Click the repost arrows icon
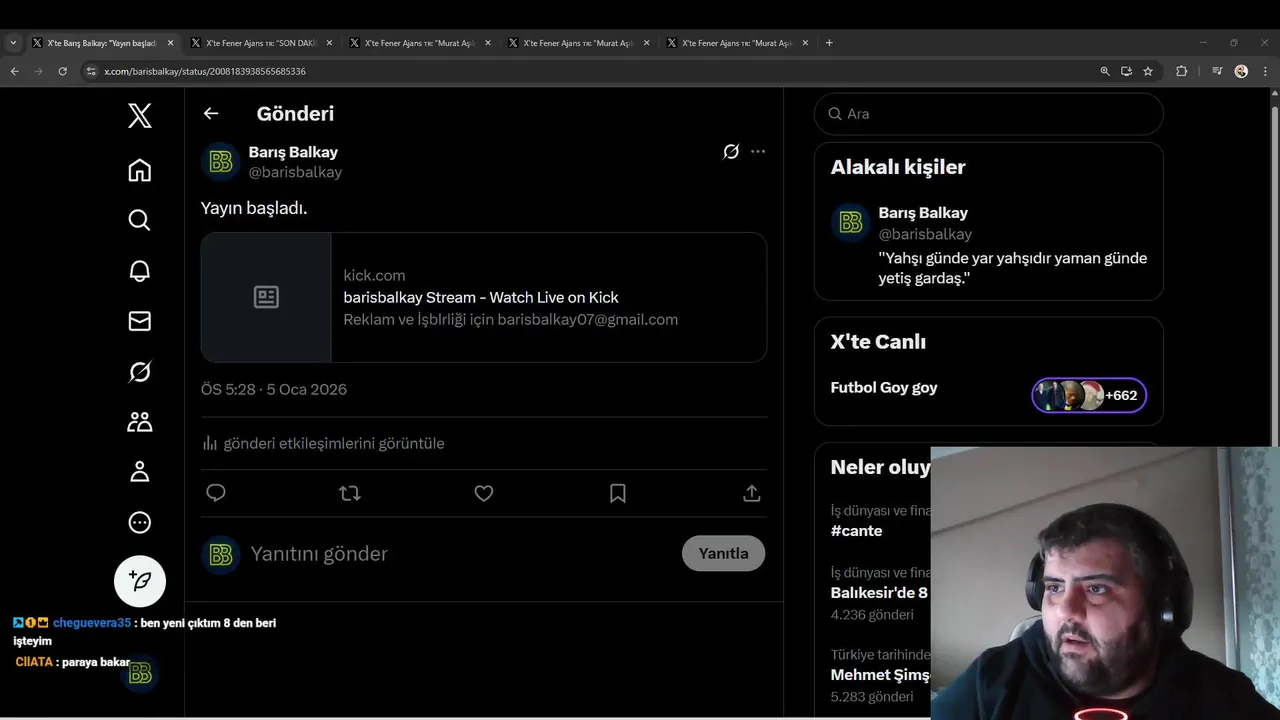This screenshot has height=720, width=1280. click(x=350, y=493)
